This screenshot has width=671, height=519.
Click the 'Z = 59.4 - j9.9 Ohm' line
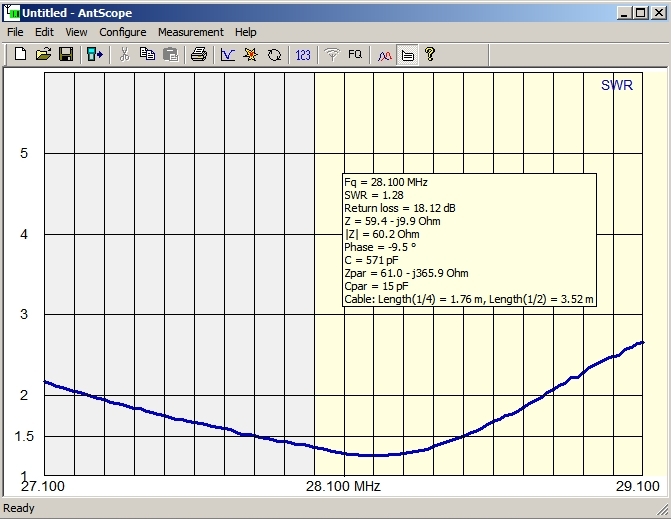(x=392, y=221)
